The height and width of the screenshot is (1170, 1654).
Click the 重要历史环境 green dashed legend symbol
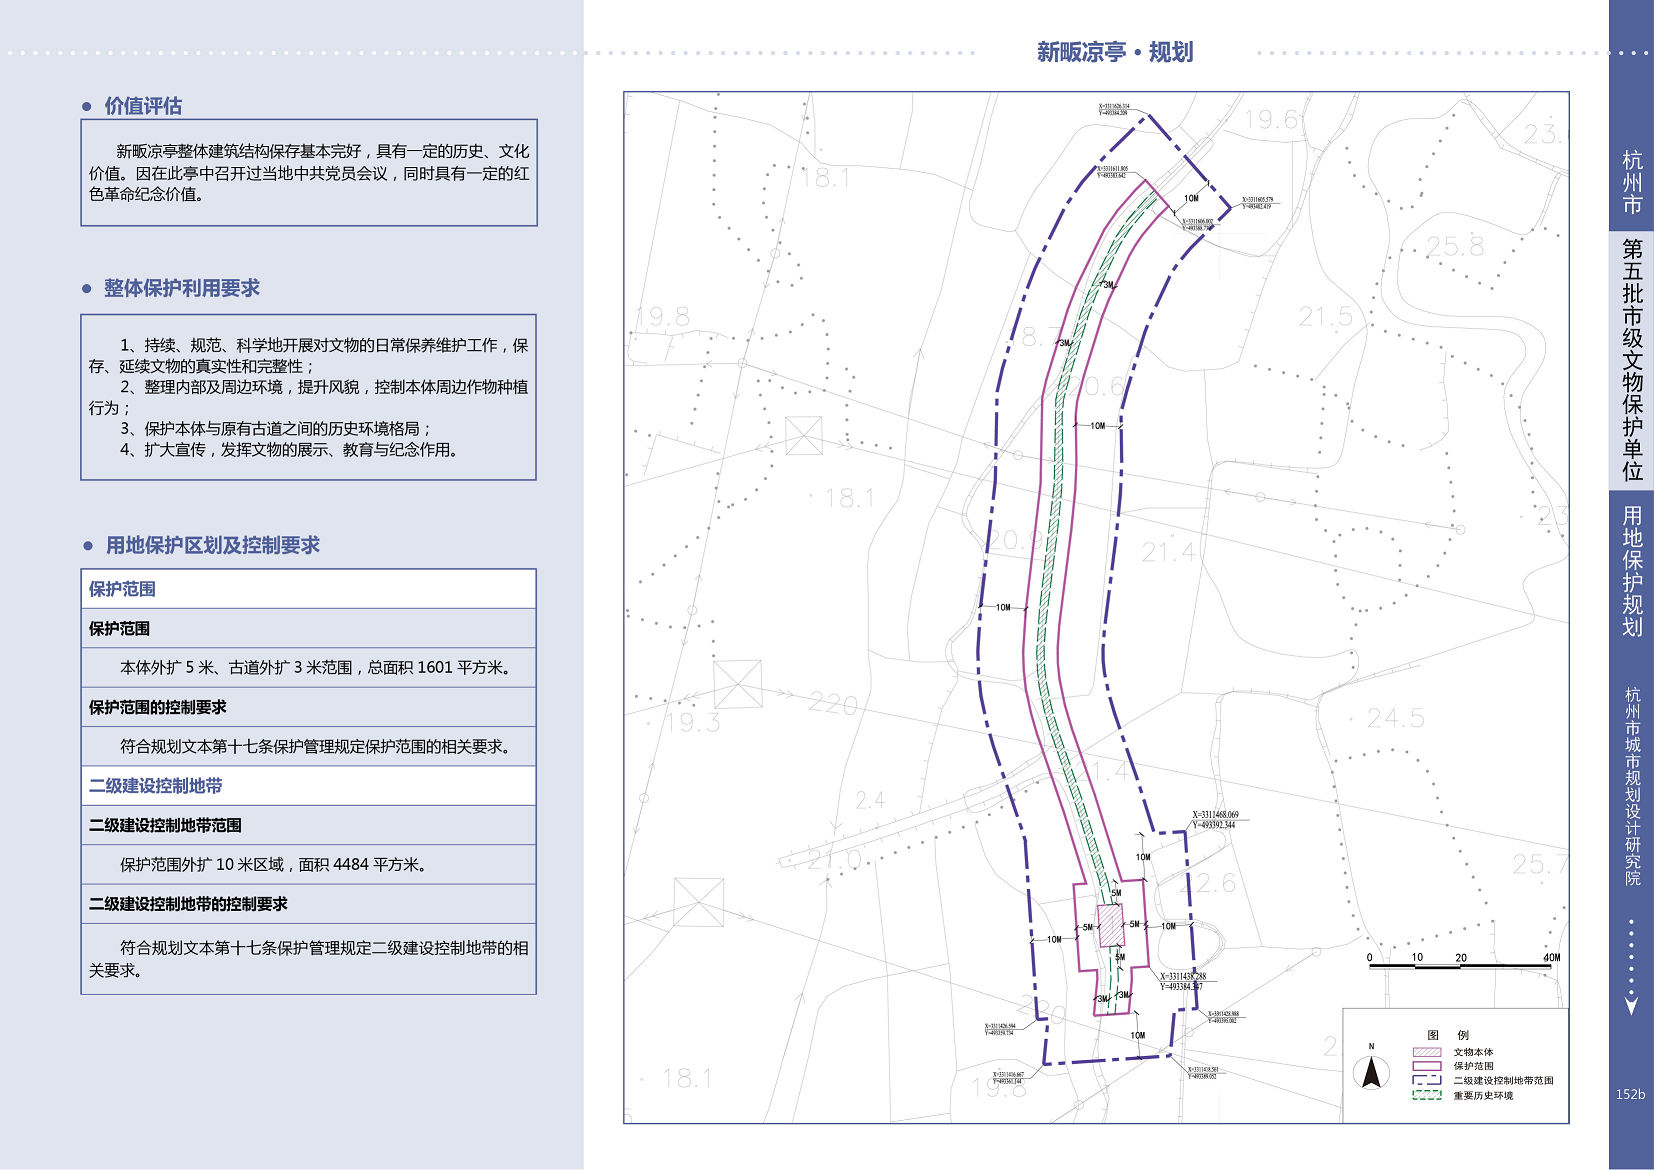pos(1426,1095)
